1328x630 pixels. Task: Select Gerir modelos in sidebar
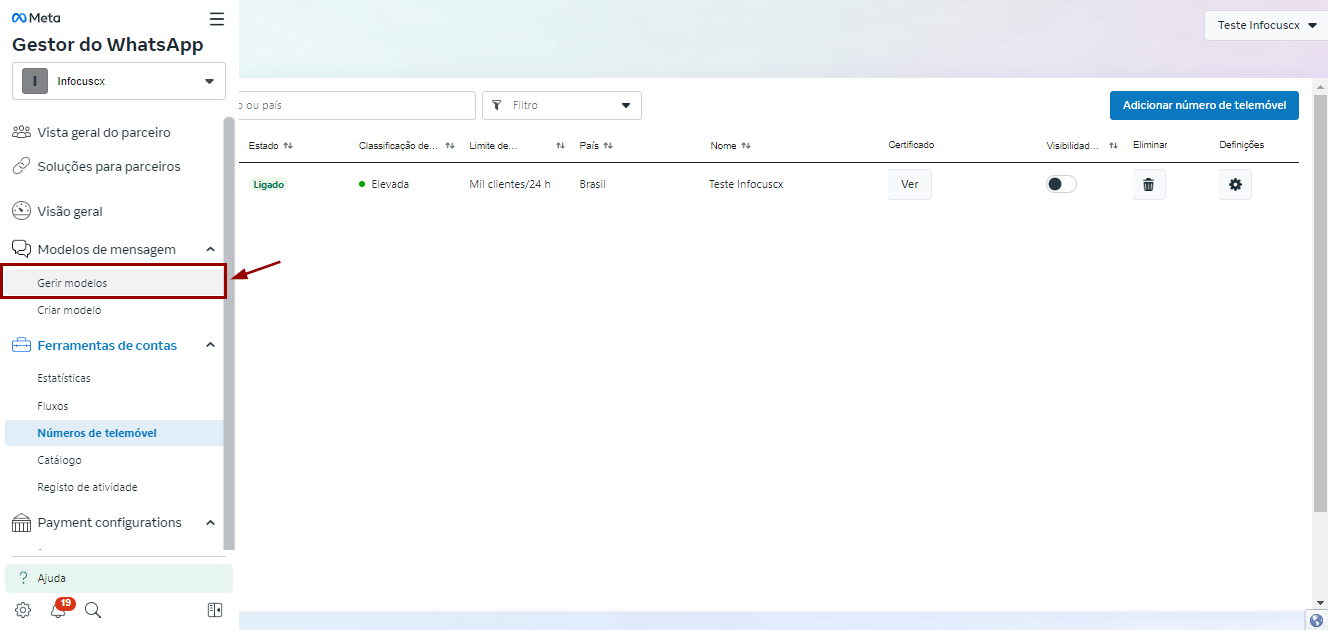[72, 283]
